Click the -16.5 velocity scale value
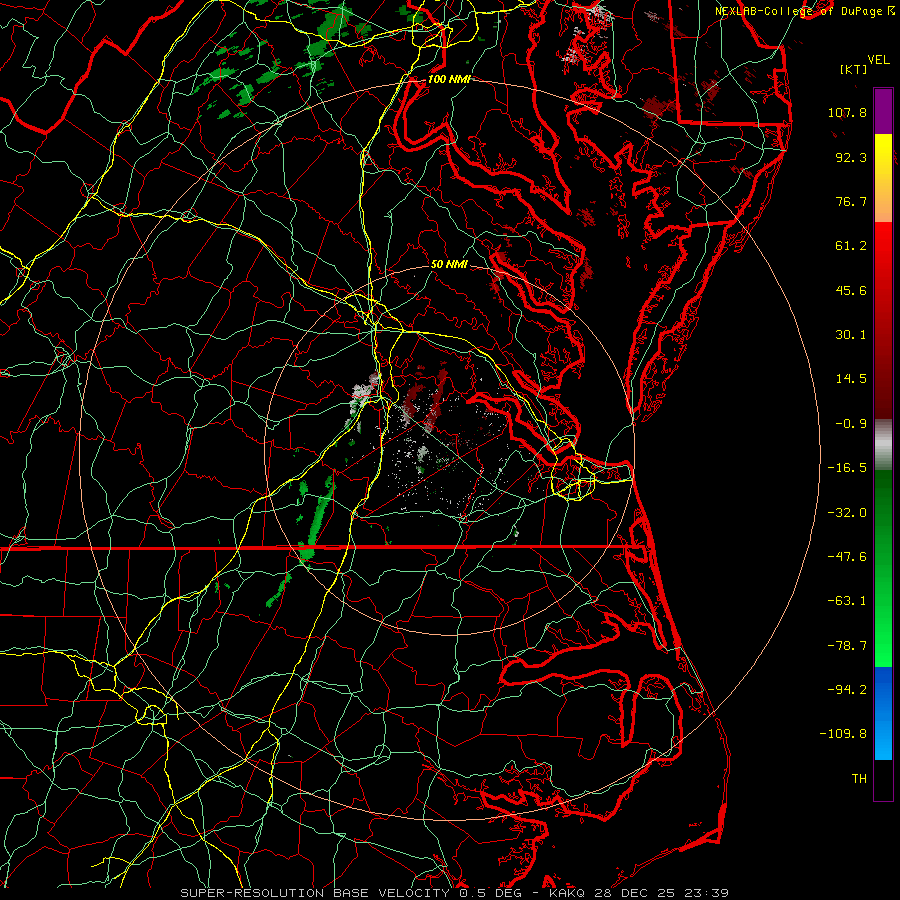 click(847, 468)
